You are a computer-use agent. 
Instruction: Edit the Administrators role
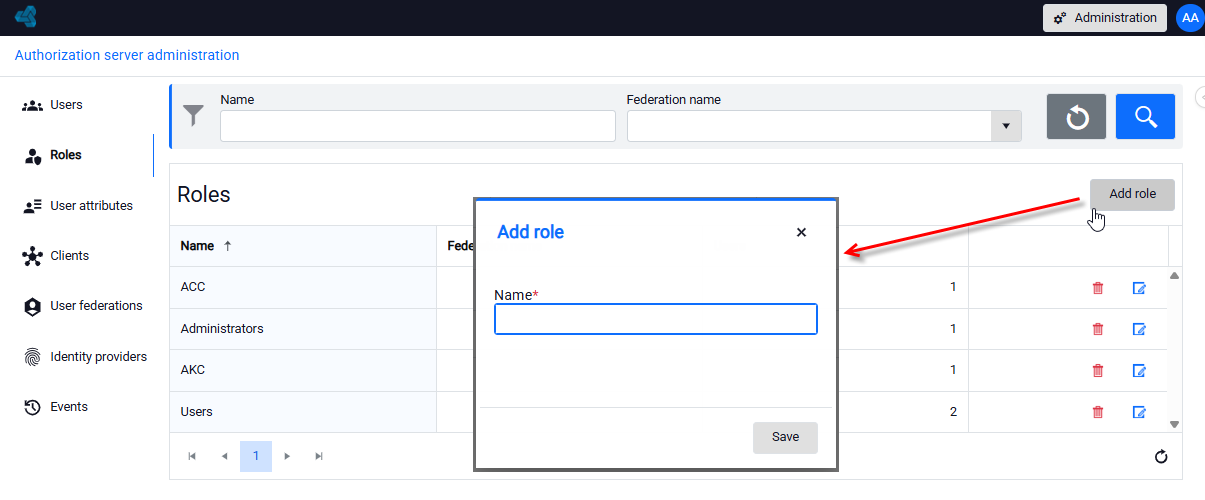point(1138,329)
